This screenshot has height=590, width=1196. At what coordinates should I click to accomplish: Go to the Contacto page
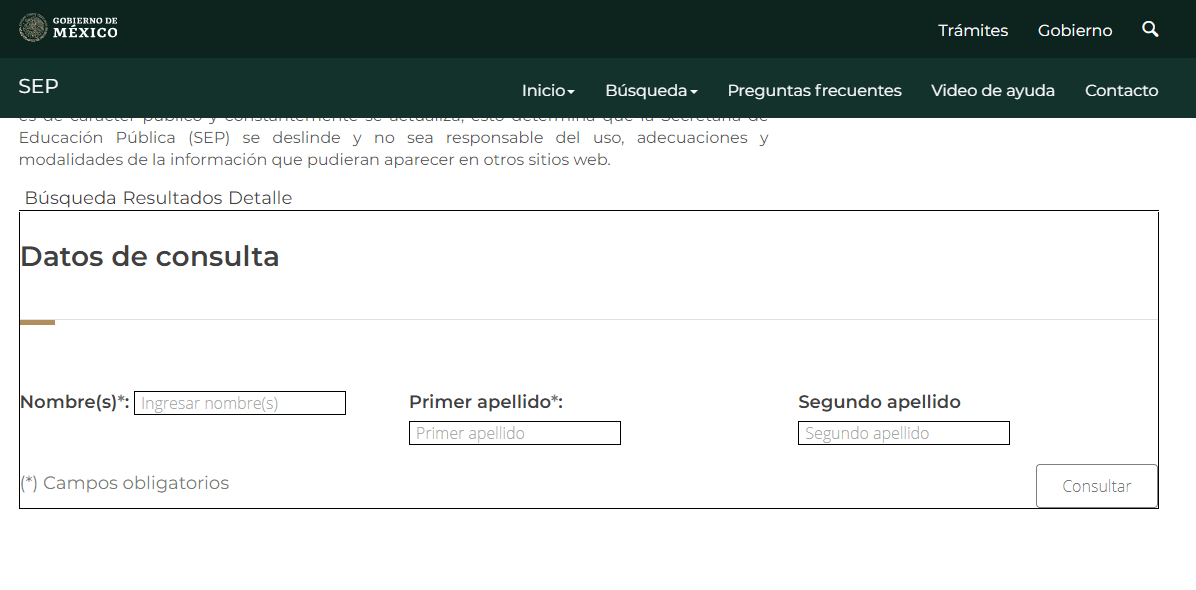point(1121,91)
